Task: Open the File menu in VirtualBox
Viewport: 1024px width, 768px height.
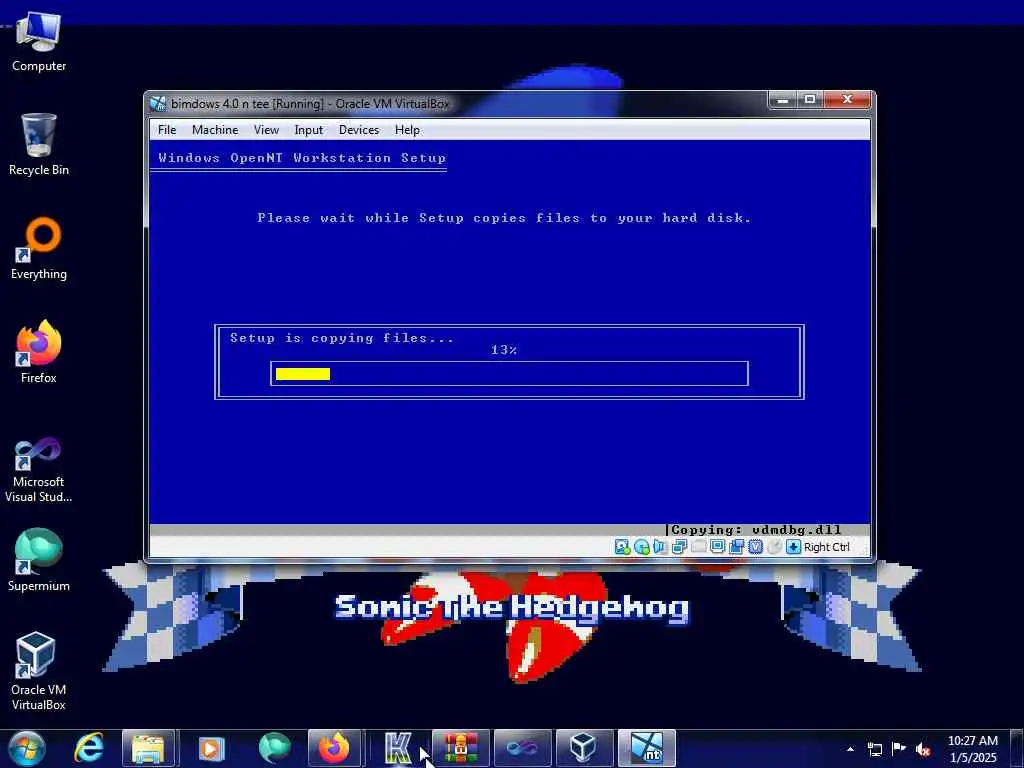Action: click(x=167, y=130)
